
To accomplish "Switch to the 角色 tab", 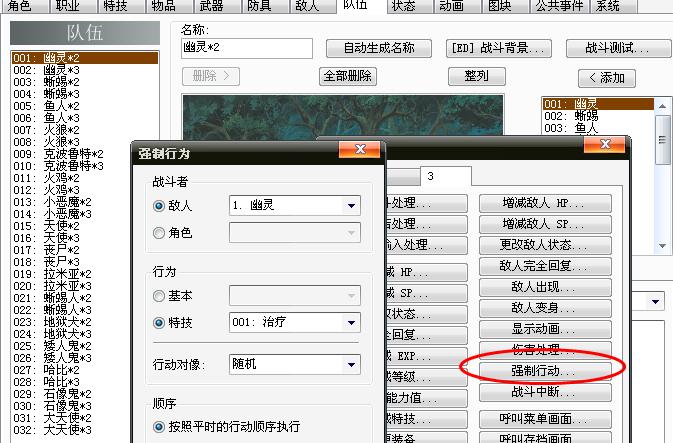I will coord(24,6).
